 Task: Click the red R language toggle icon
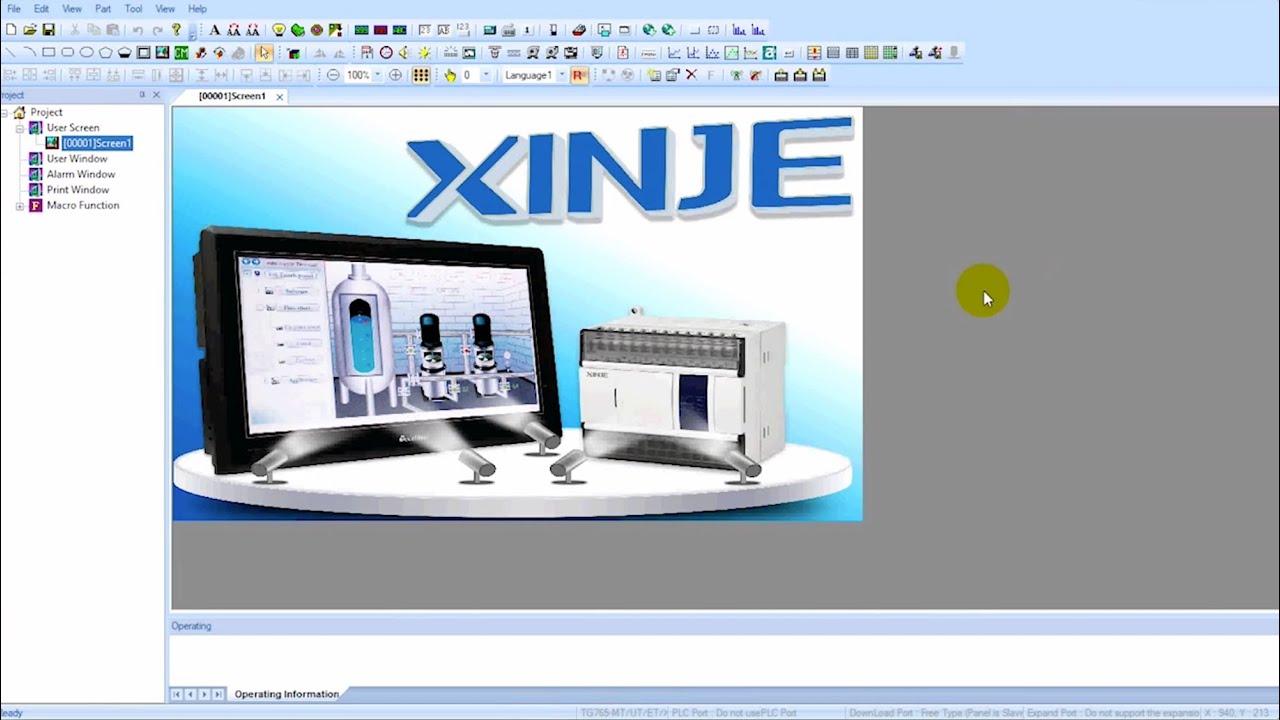point(578,75)
